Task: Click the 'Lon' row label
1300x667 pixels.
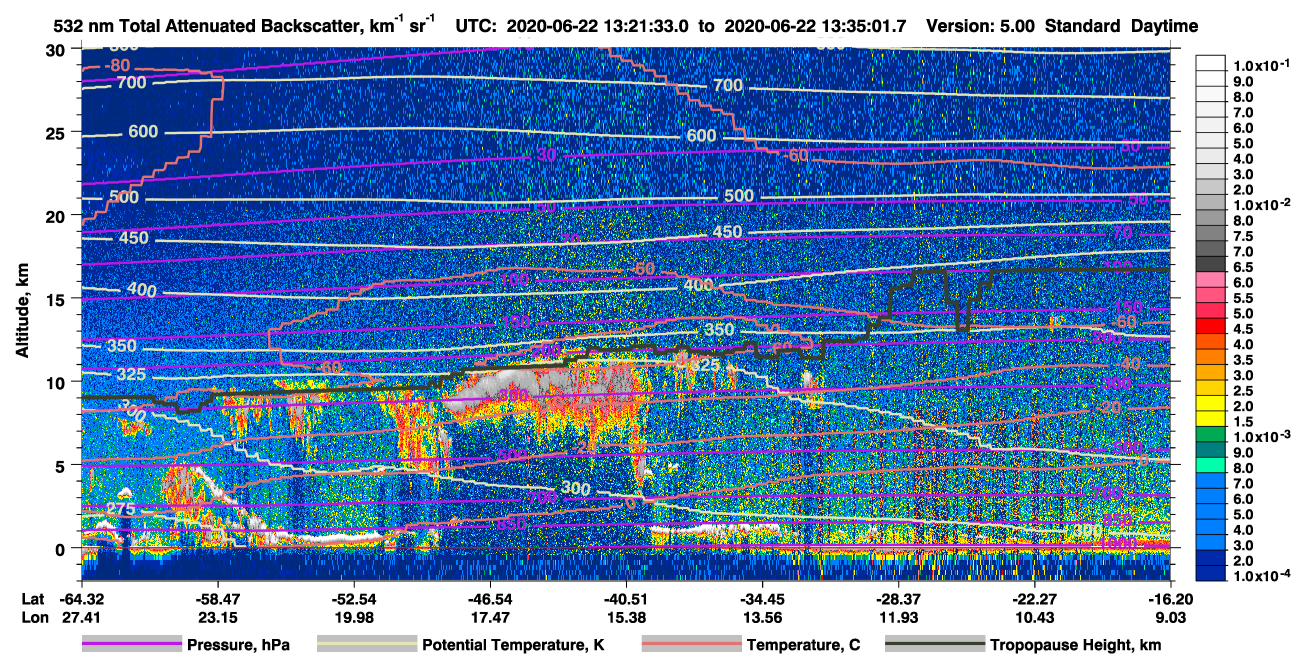Action: pos(33,618)
